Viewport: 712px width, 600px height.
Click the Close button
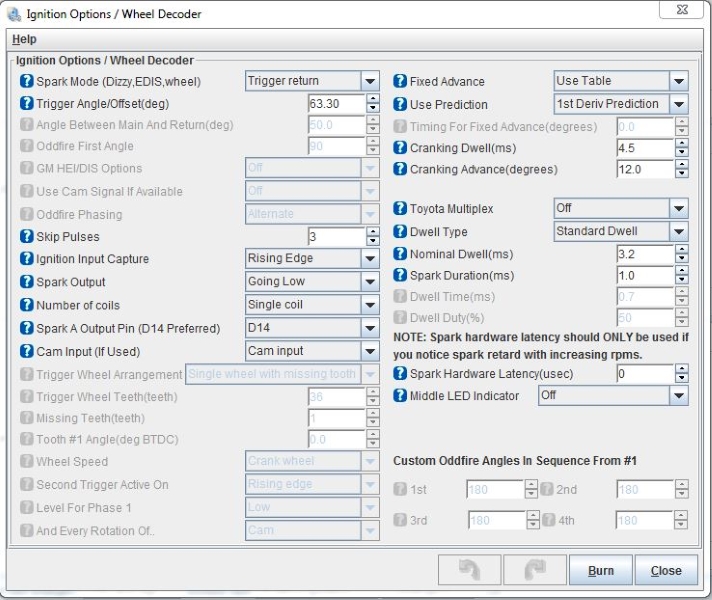click(666, 571)
